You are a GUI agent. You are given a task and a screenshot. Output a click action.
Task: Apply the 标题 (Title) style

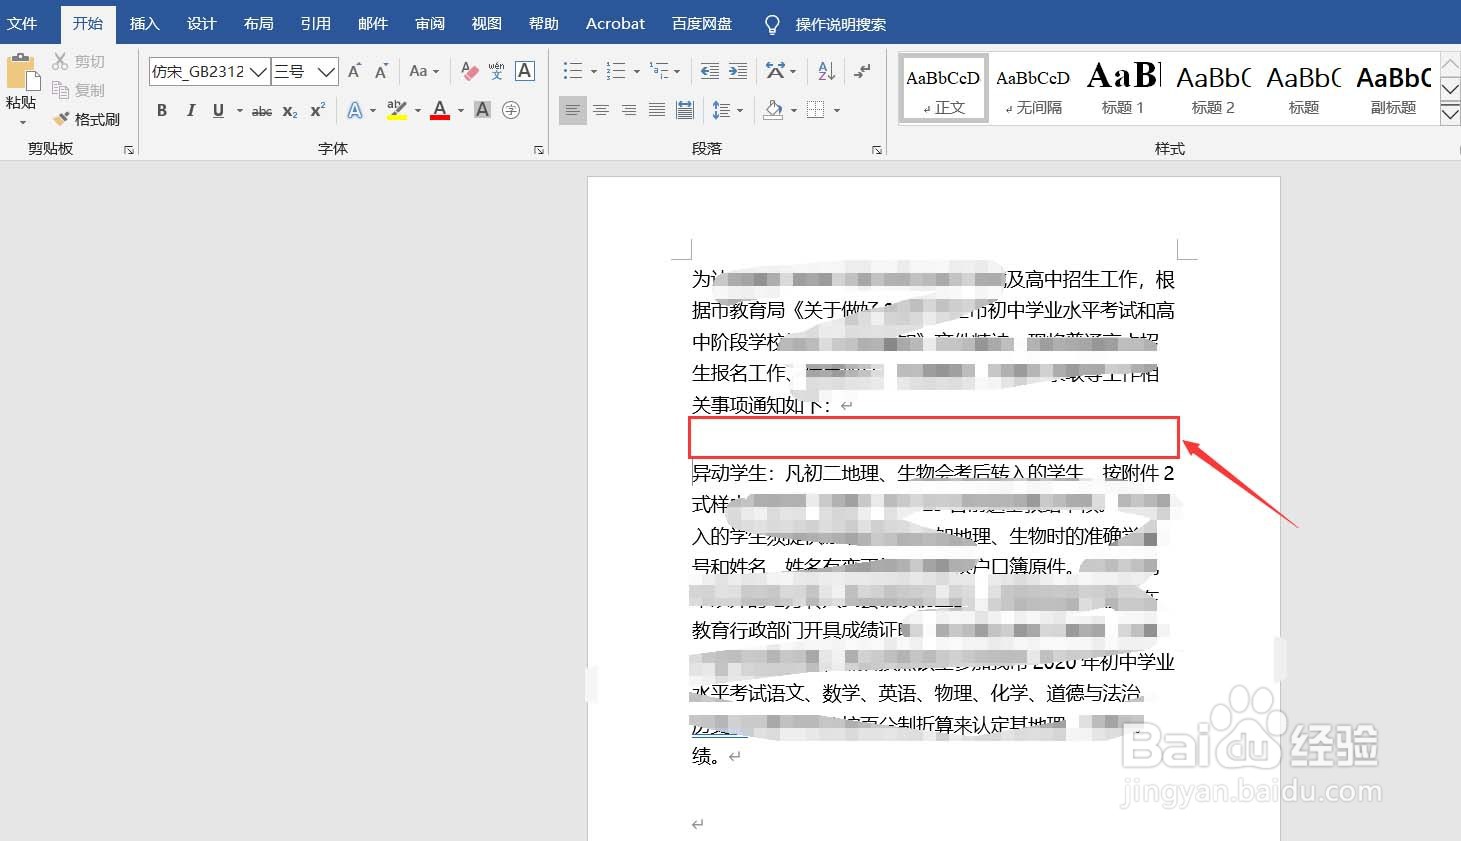click(1303, 88)
